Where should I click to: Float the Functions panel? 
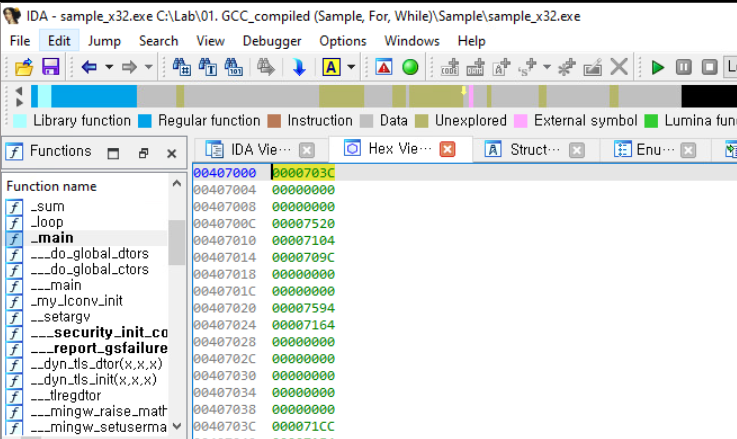pyautogui.click(x=143, y=153)
